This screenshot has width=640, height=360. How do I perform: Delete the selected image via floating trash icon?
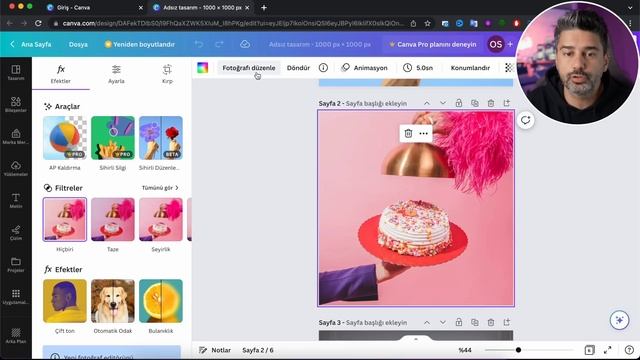click(408, 133)
